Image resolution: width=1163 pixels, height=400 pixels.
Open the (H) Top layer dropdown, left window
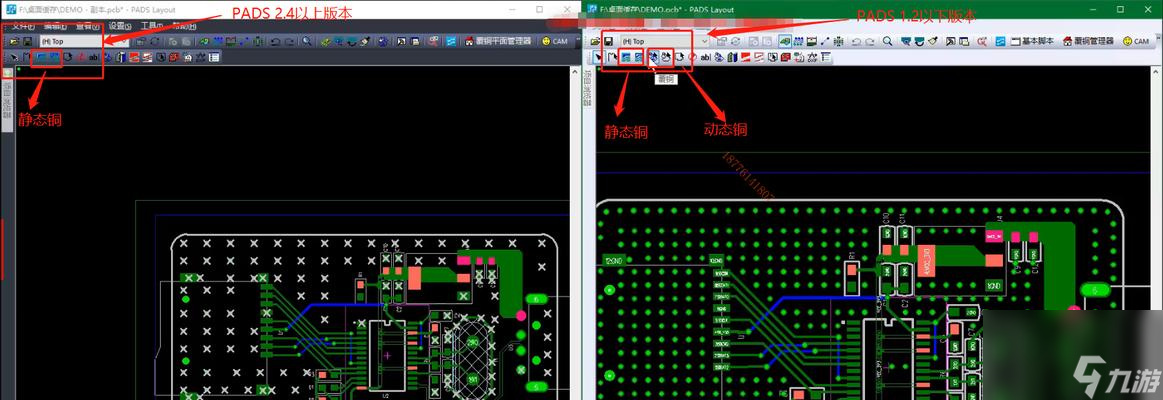(84, 42)
